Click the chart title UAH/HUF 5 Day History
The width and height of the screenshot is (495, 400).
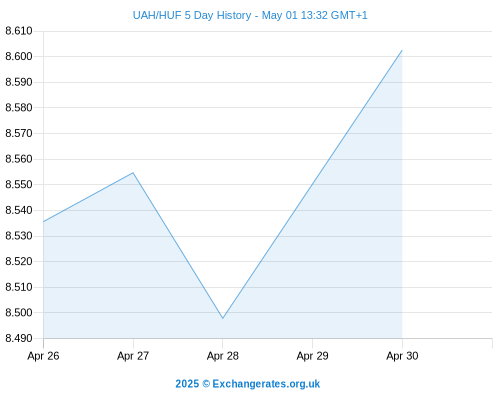(x=192, y=15)
